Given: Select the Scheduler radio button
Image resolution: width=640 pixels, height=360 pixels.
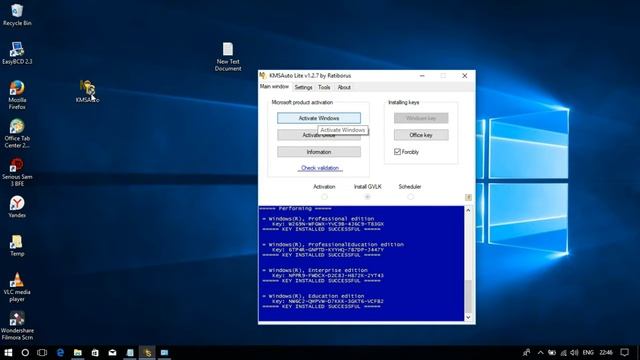Looking at the screenshot, I should pyautogui.click(x=410, y=197).
